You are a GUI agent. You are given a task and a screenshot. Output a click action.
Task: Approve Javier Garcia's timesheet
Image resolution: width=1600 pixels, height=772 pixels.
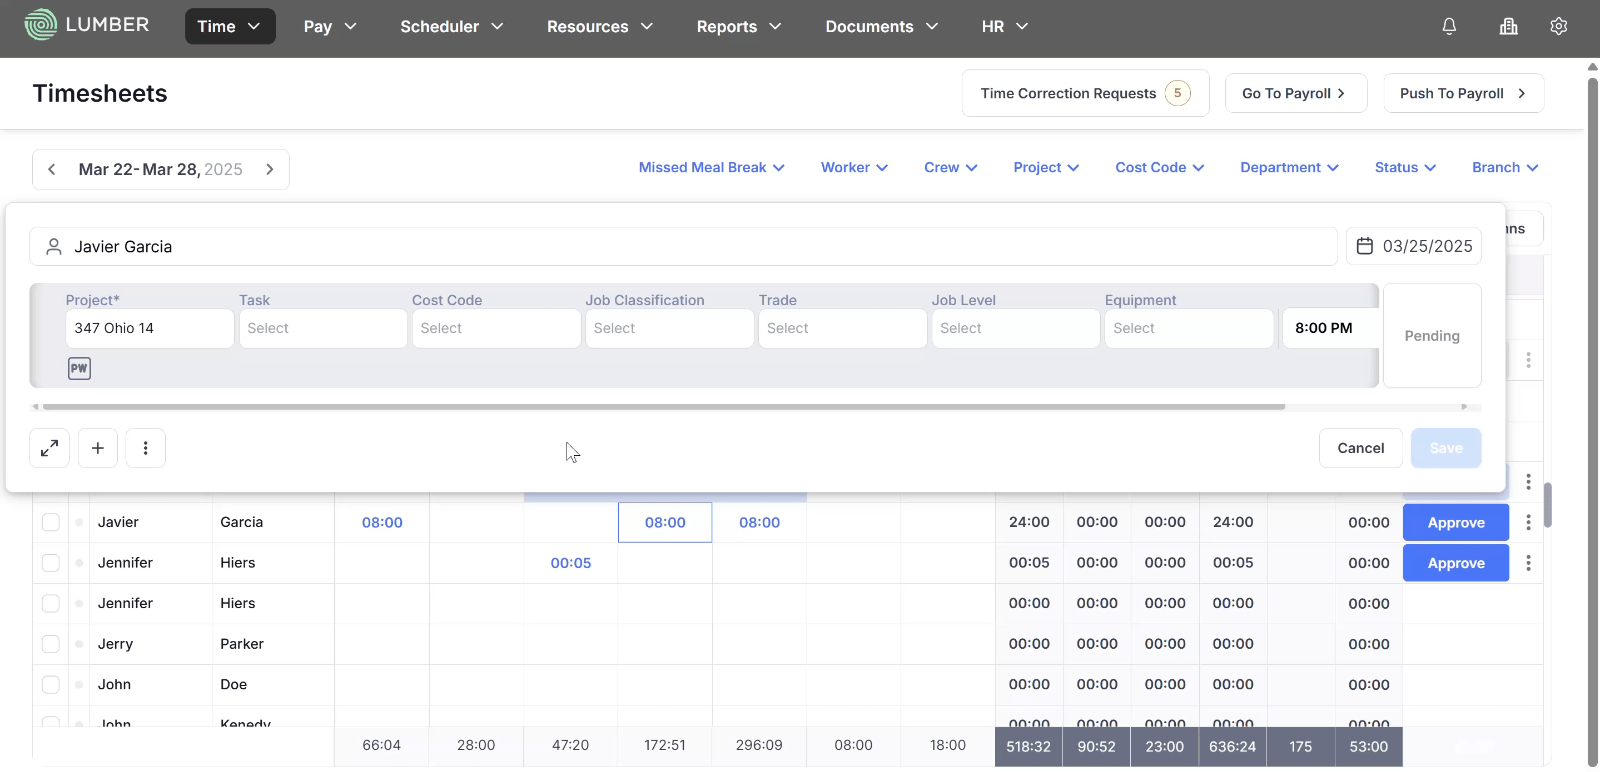1456,522
